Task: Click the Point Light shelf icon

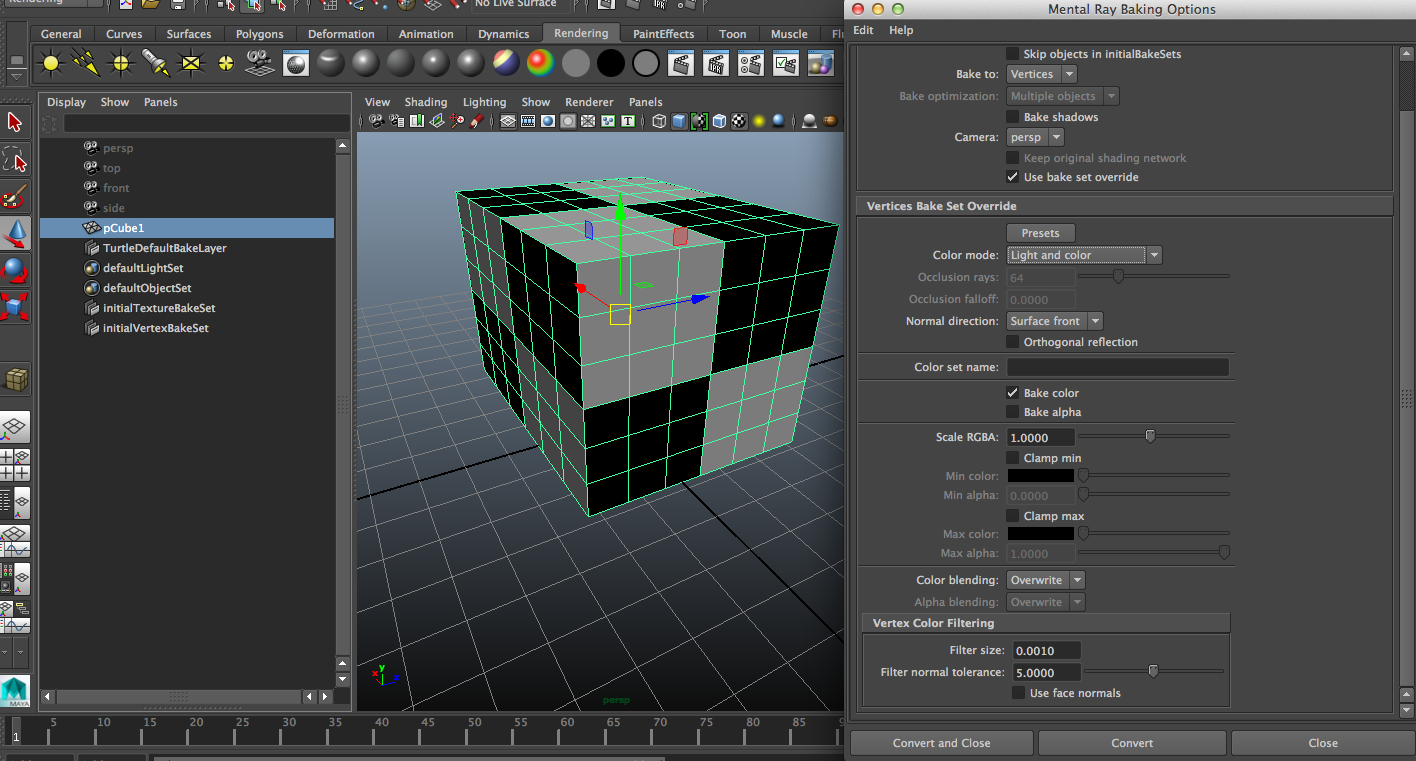Action: (121, 64)
